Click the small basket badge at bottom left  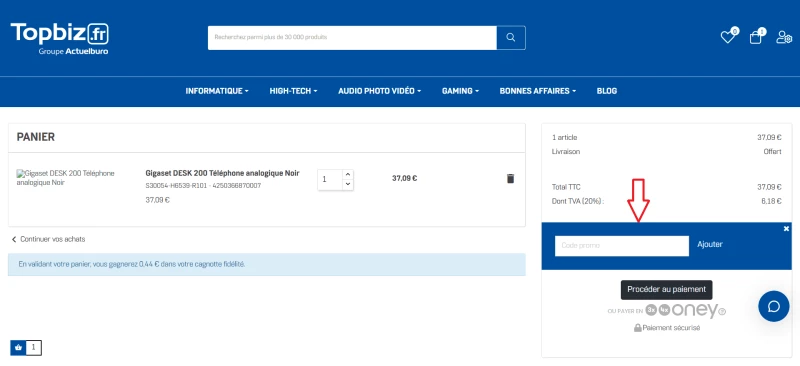[19, 348]
